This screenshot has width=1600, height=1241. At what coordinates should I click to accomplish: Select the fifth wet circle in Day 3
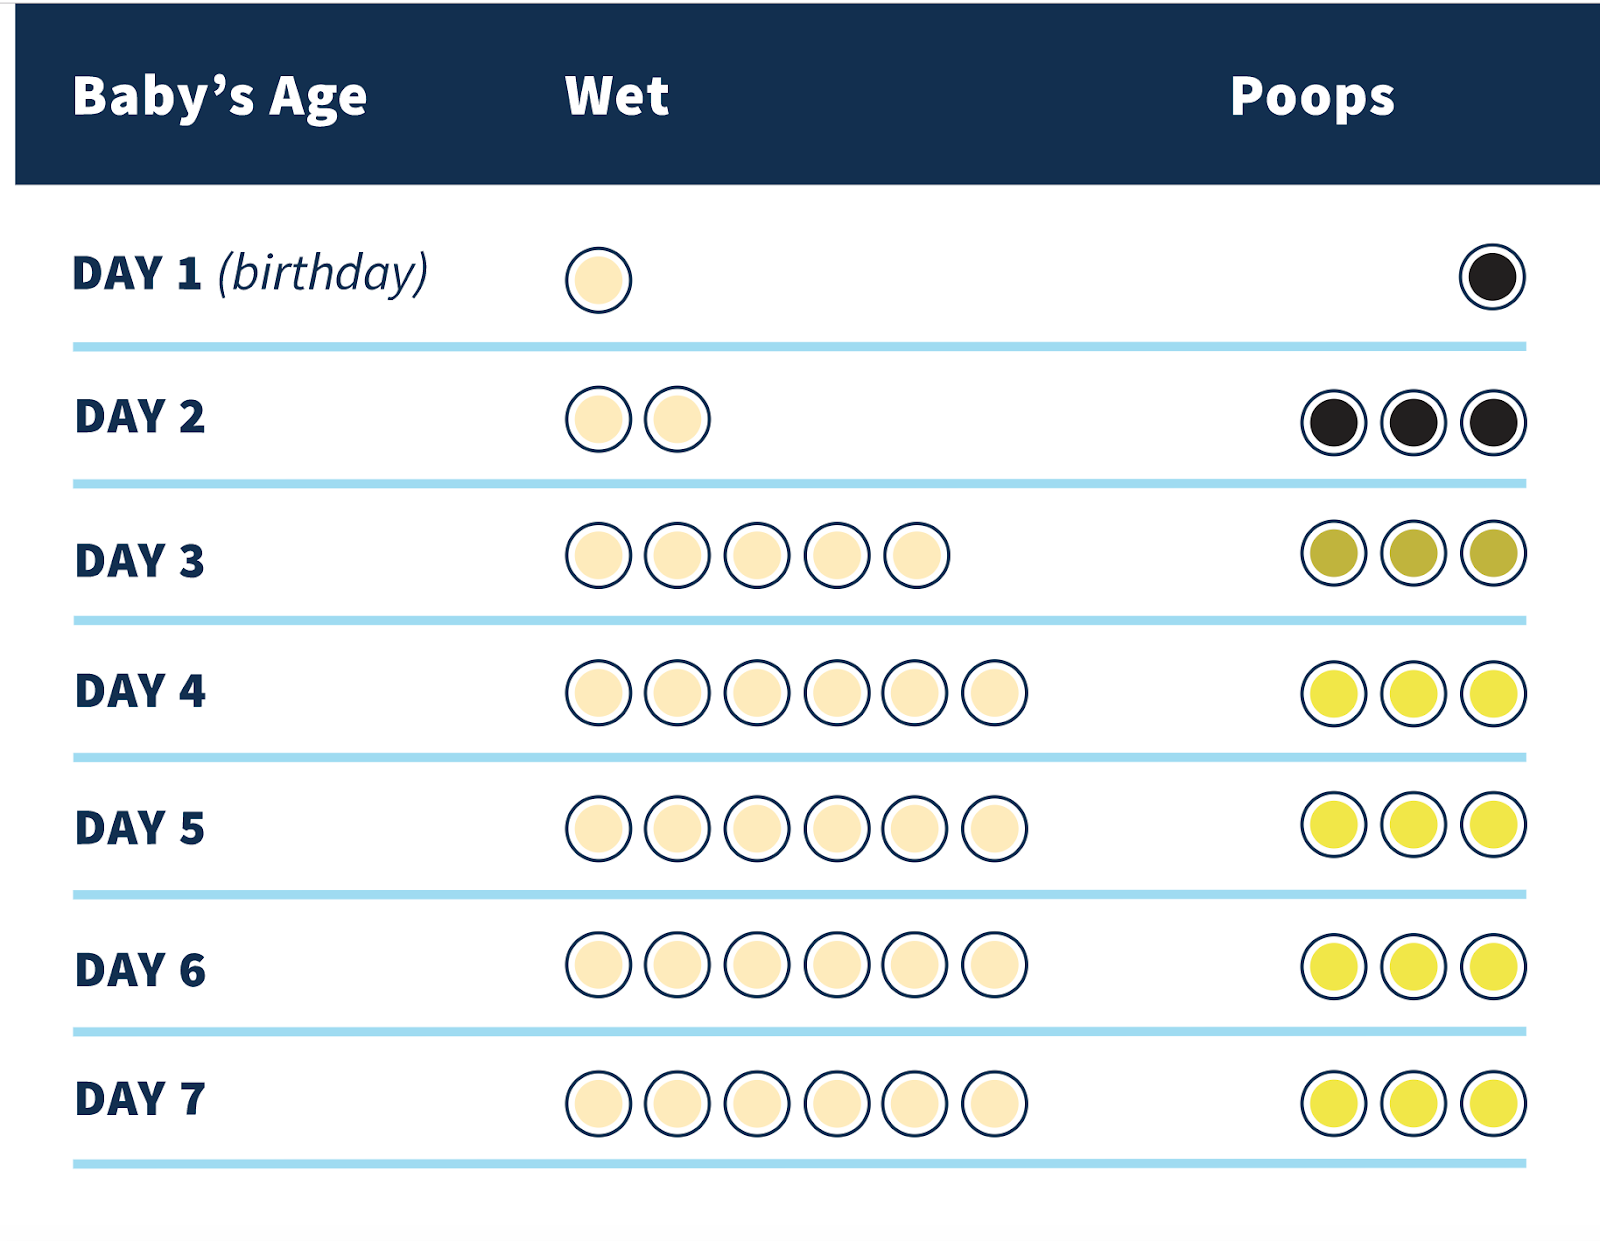click(x=916, y=555)
